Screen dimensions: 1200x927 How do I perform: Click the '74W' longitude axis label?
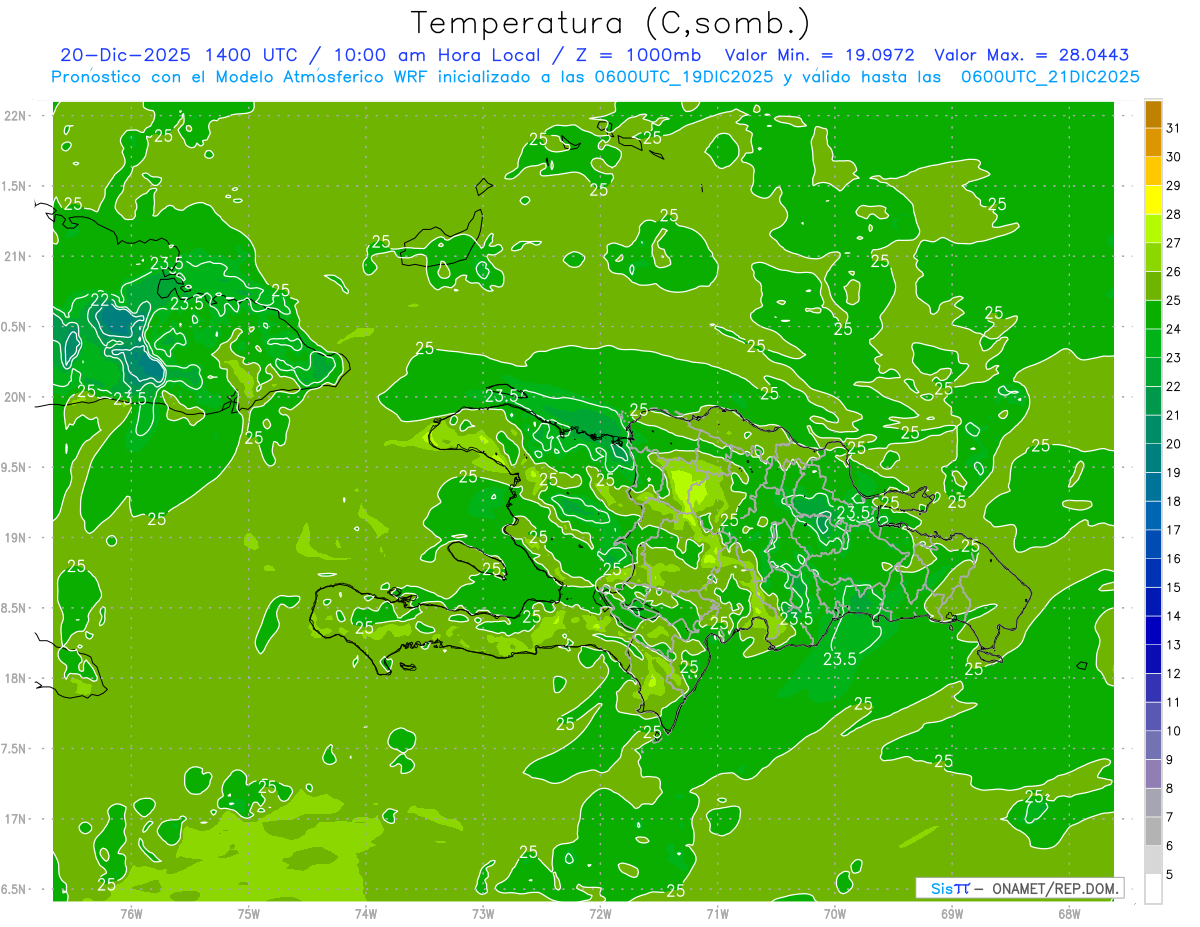pos(366,913)
